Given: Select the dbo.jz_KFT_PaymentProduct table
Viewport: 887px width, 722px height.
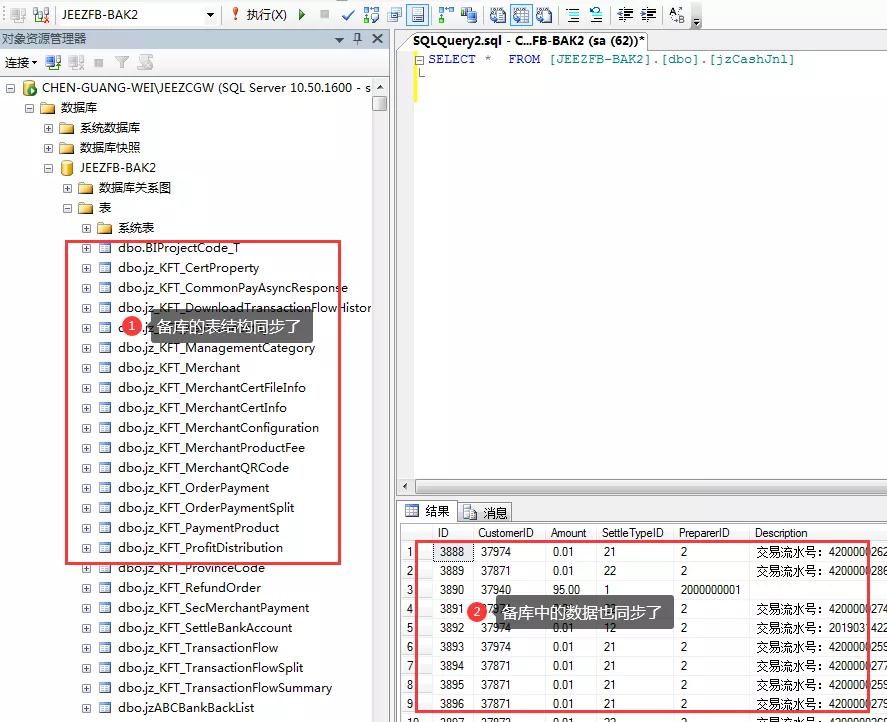Looking at the screenshot, I should (x=199, y=528).
